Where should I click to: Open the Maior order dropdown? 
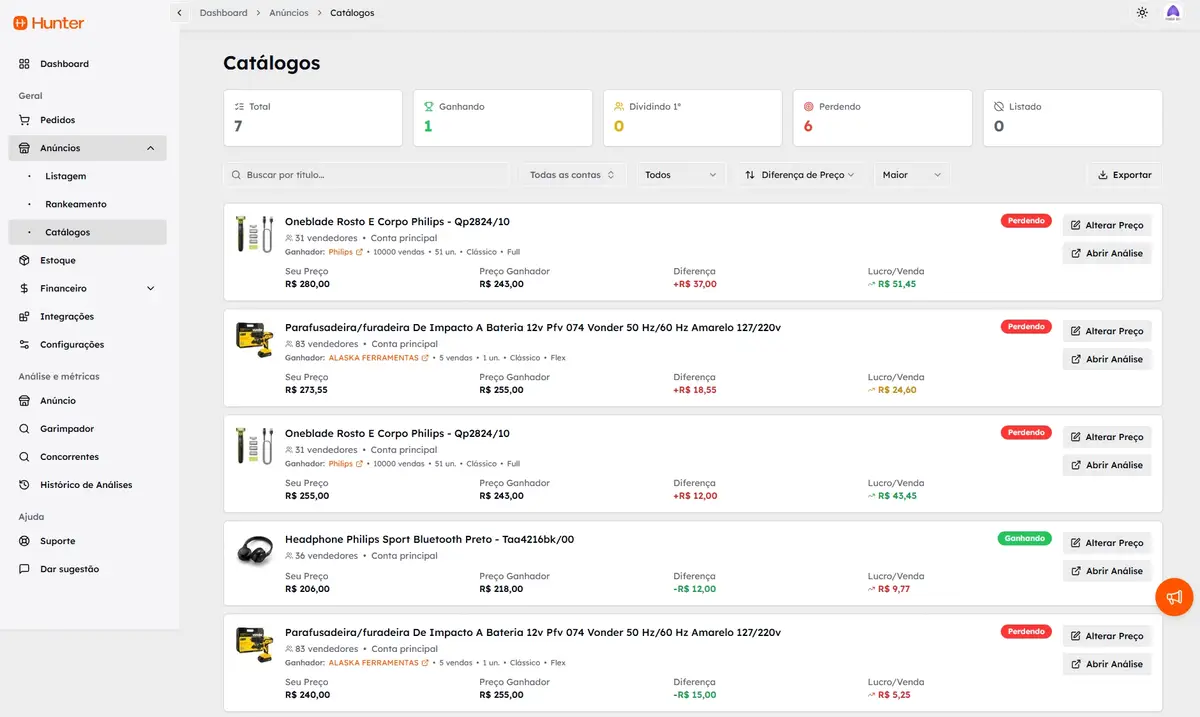(x=911, y=175)
